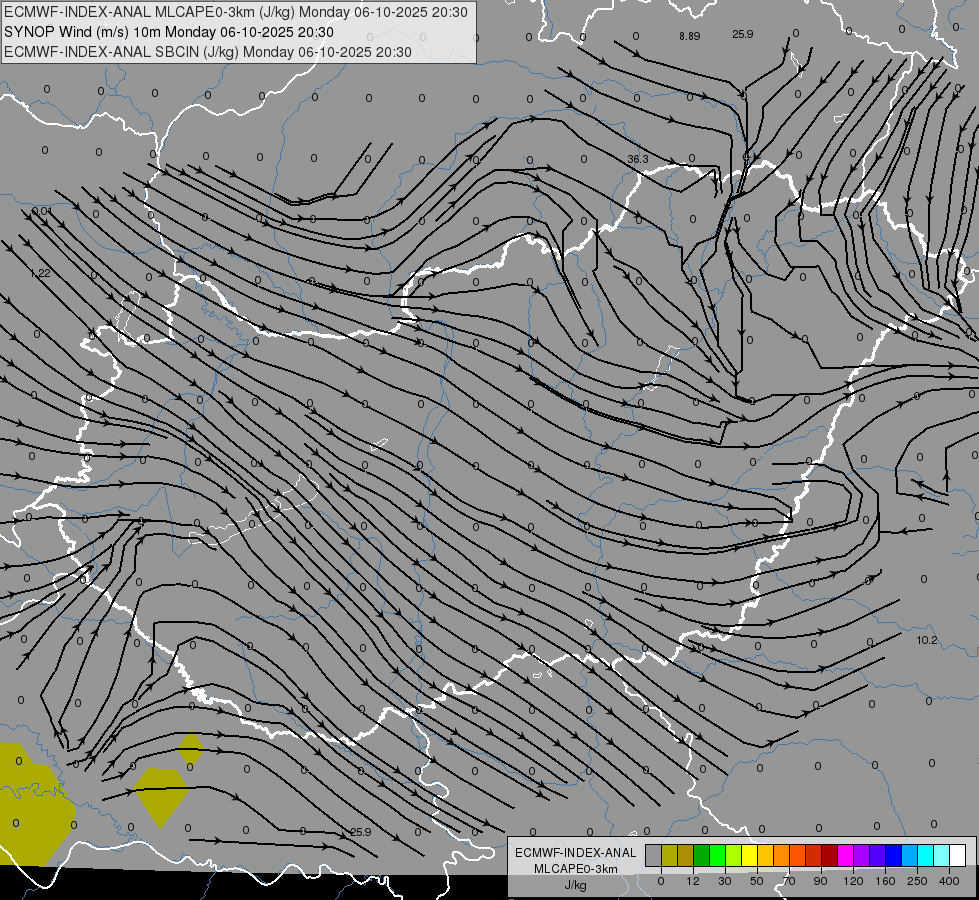
Task: Click the 8.89 data value near top
Action: click(689, 36)
